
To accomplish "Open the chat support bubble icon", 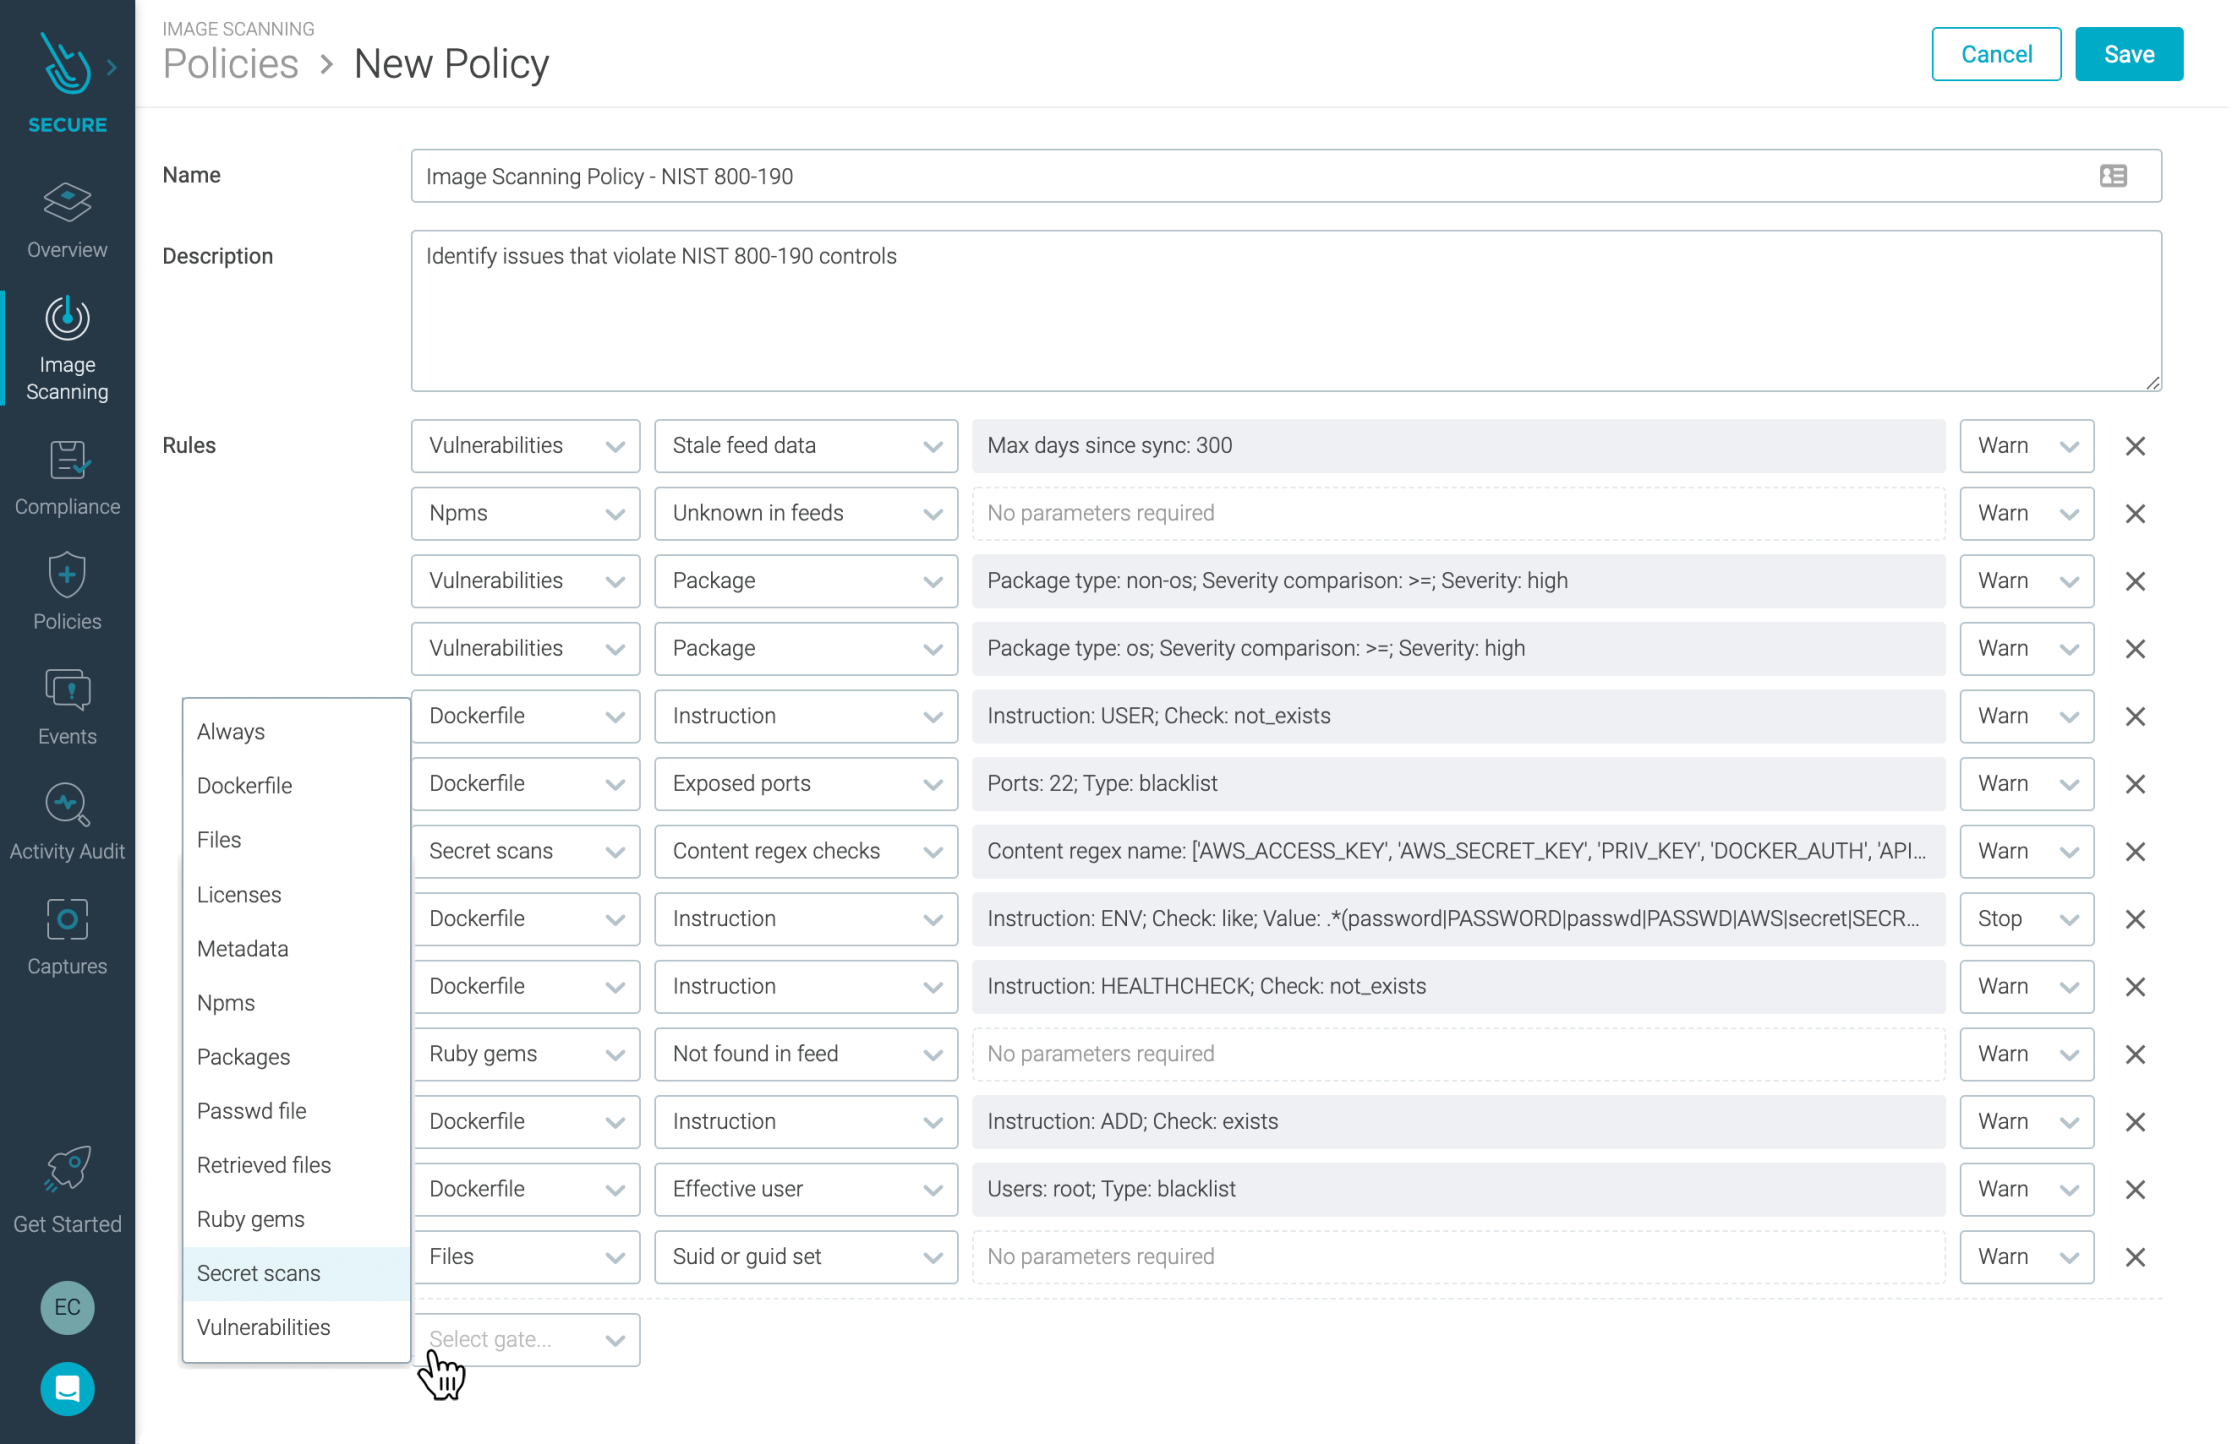I will (67, 1389).
